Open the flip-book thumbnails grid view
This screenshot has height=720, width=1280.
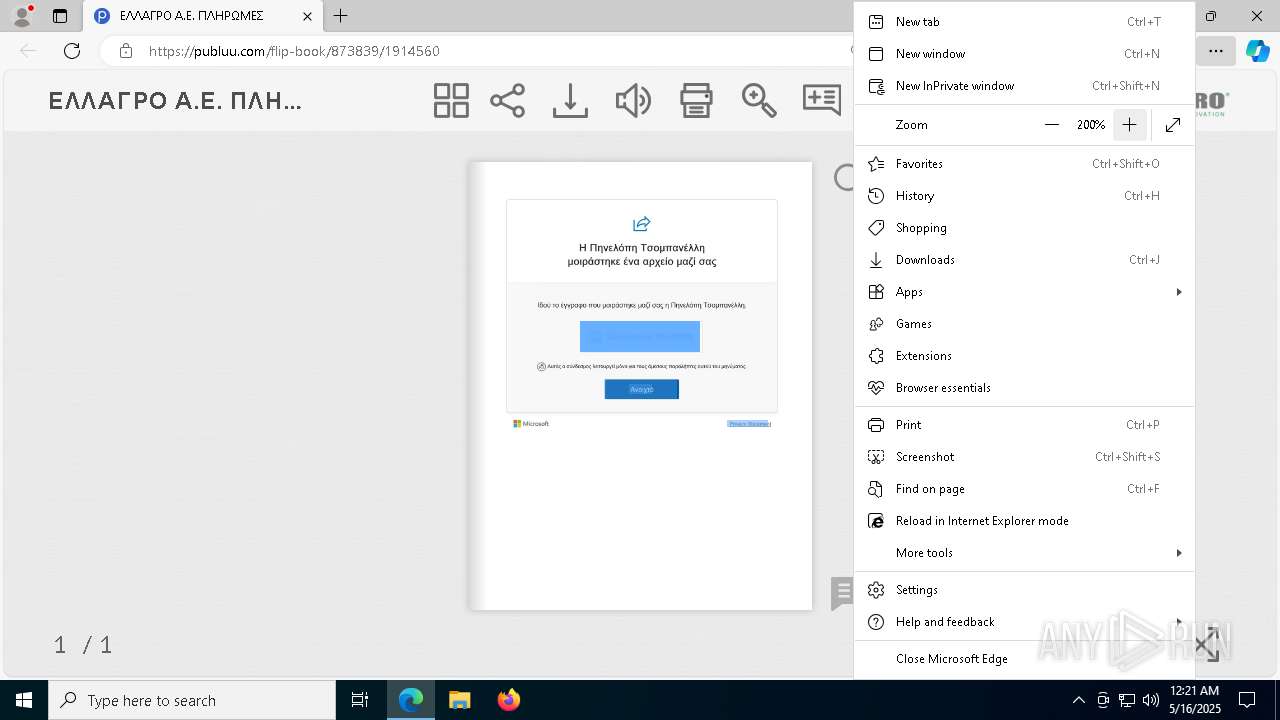pos(451,101)
